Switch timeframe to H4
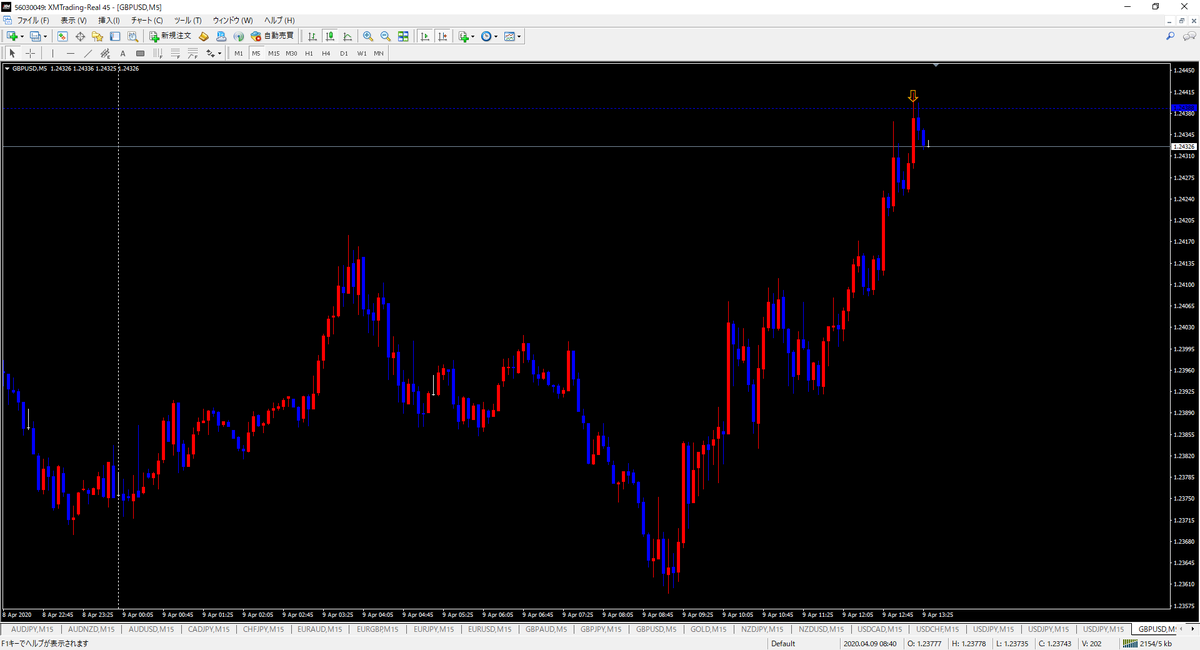This screenshot has height=650, width=1200. click(x=326, y=53)
